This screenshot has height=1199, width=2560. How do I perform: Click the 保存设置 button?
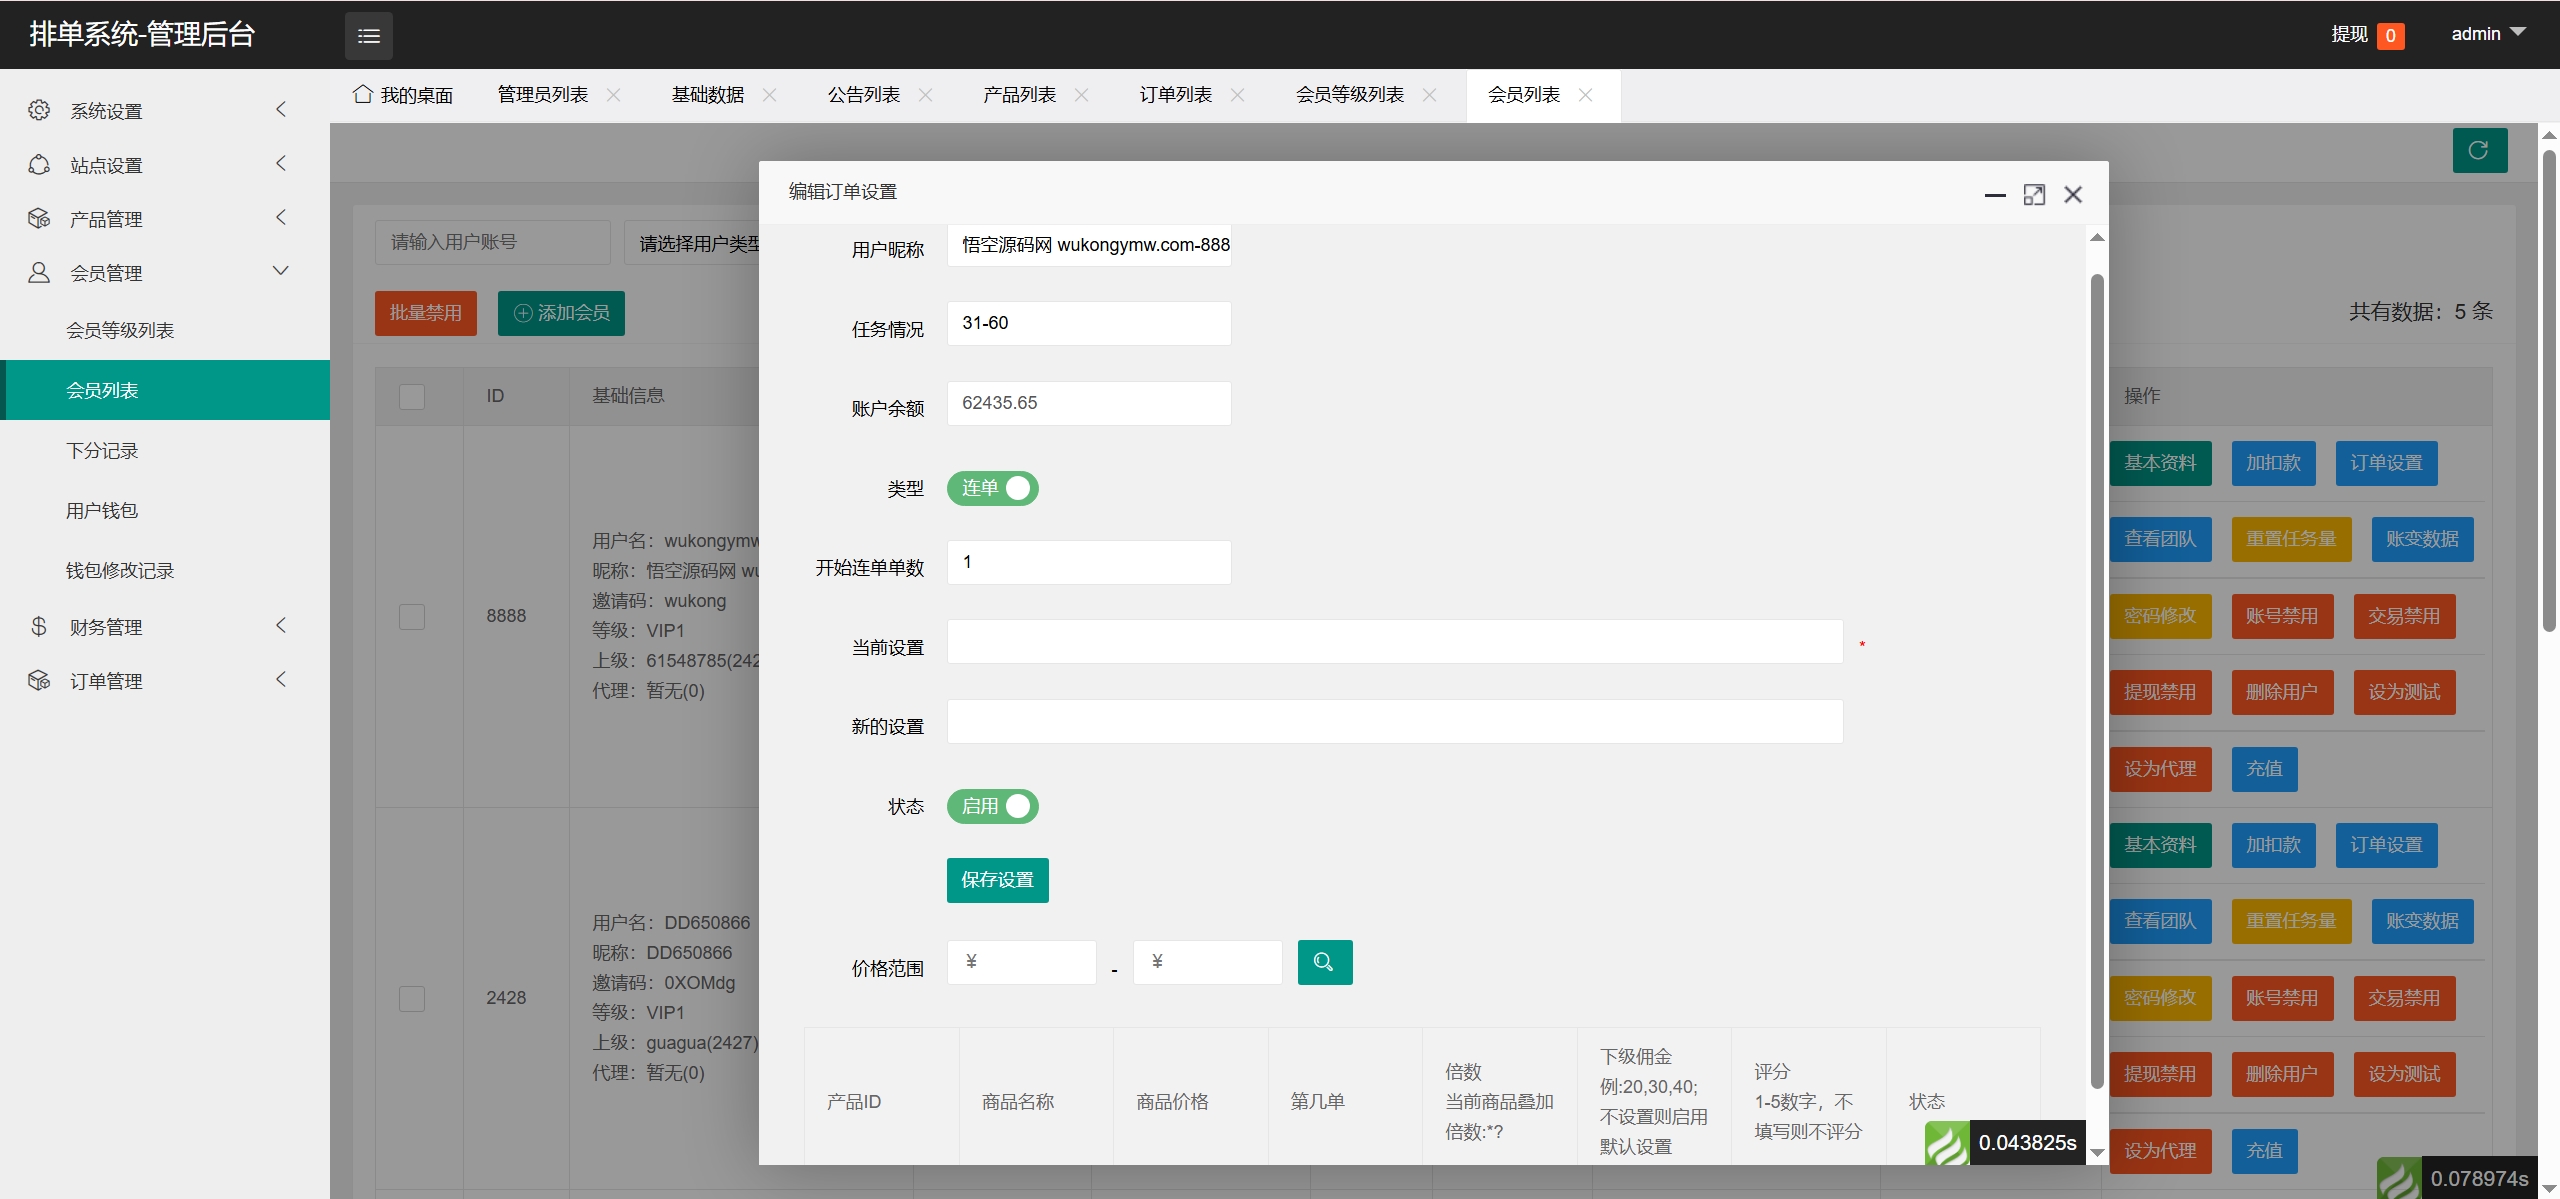coord(997,880)
